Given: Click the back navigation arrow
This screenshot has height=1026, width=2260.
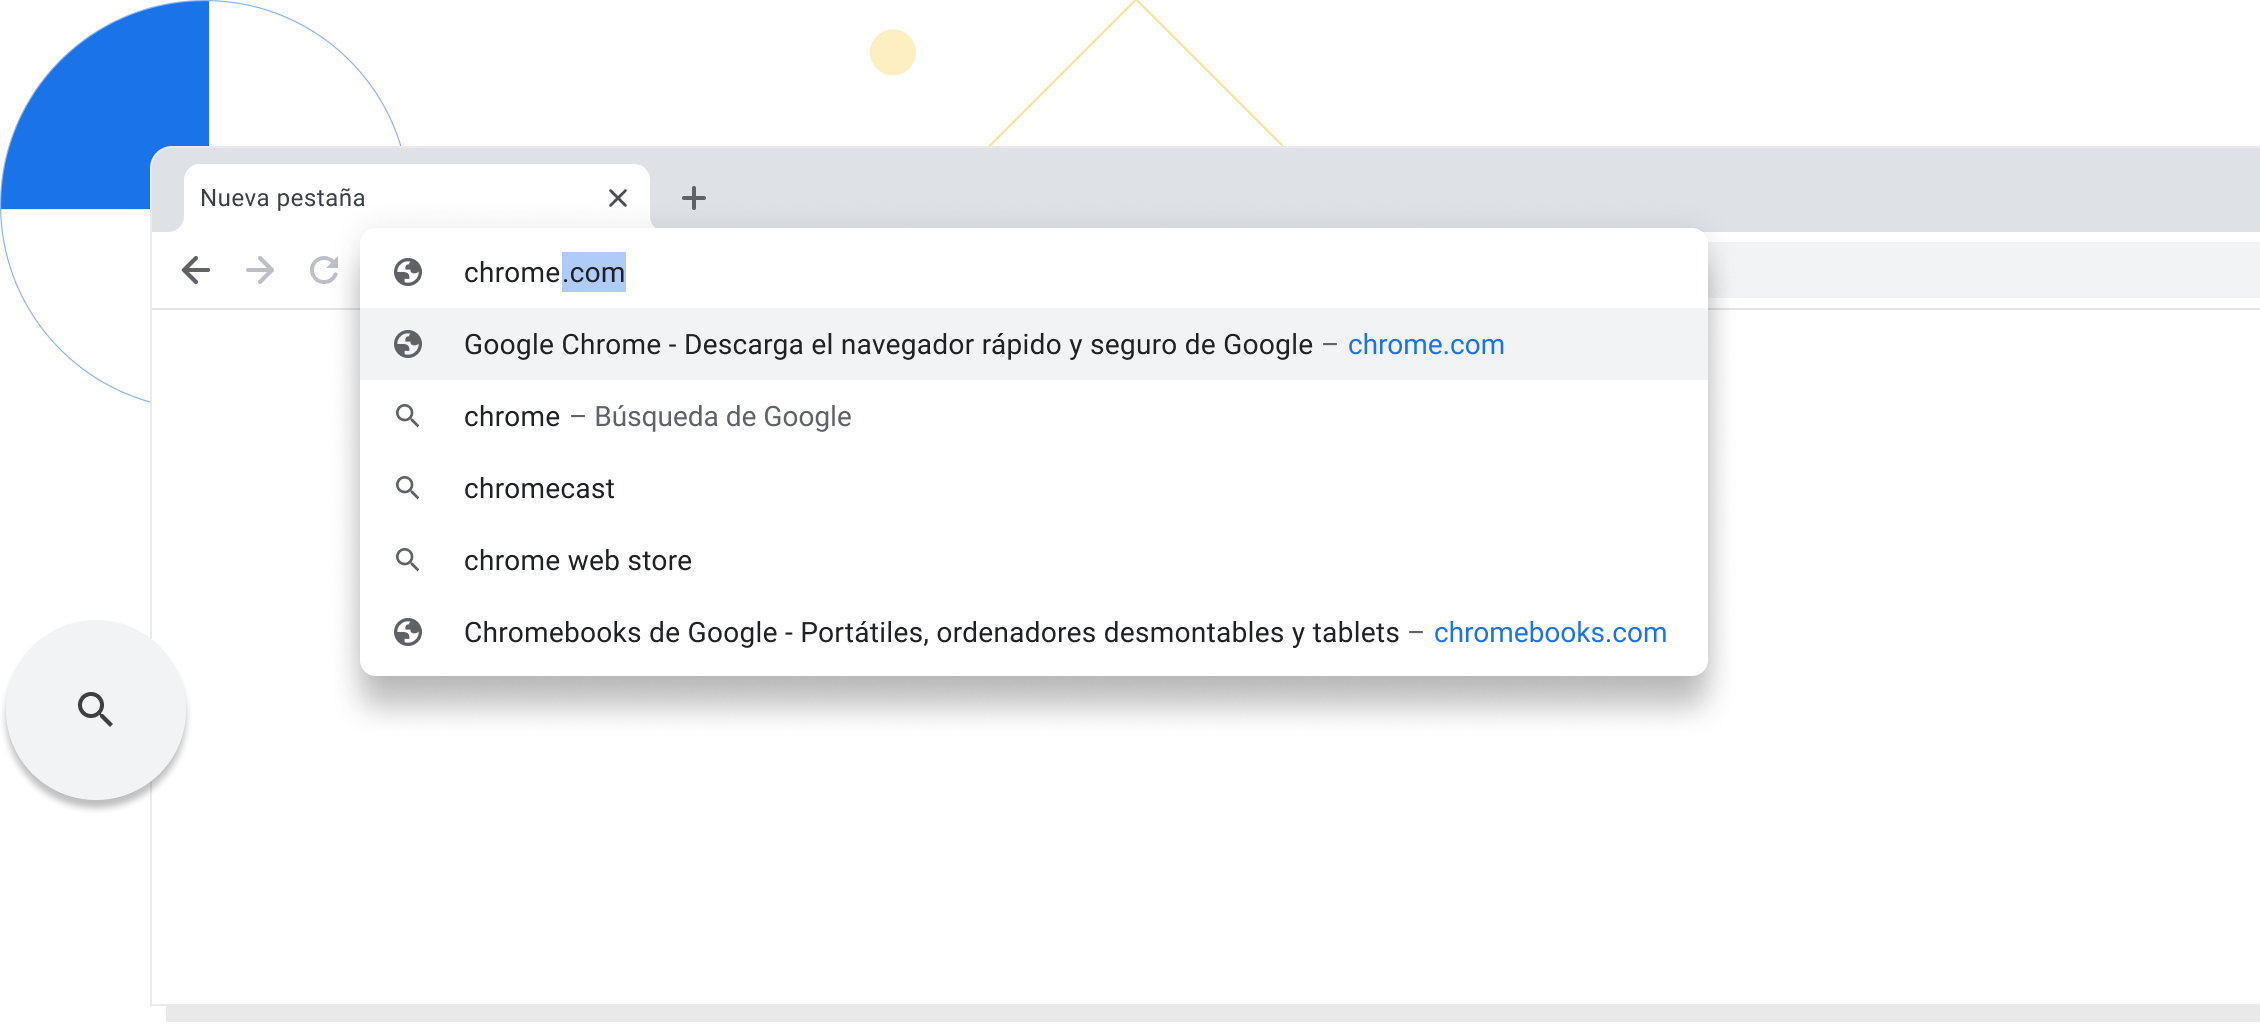Looking at the screenshot, I should (x=196, y=270).
